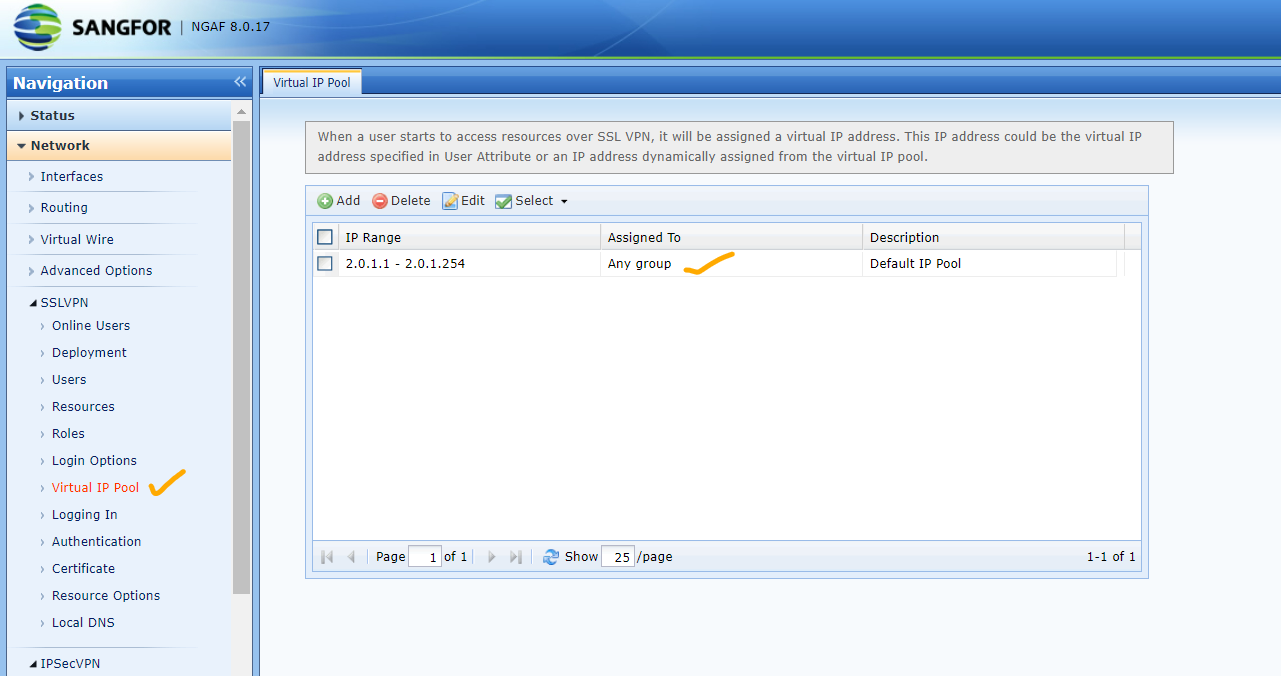This screenshot has width=1281, height=676.
Task: Open Users under SSLVPN
Action: tap(69, 380)
